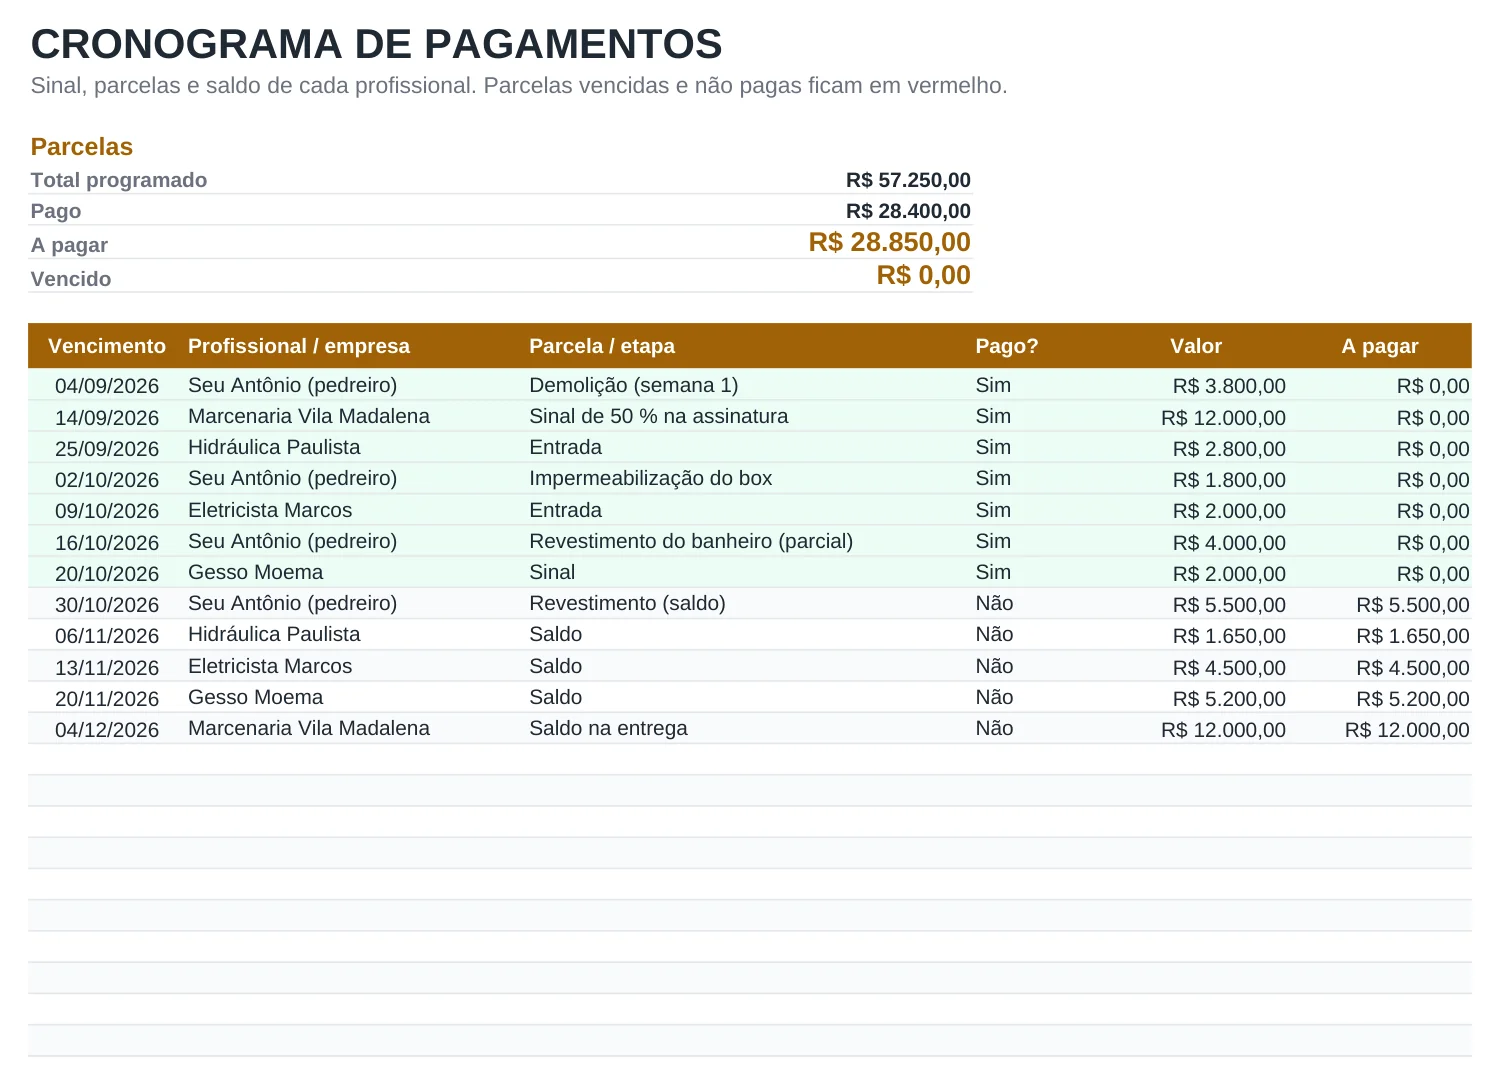Click the value R$ 3.800,00
The width and height of the screenshot is (1500, 1085).
pyautogui.click(x=1229, y=386)
